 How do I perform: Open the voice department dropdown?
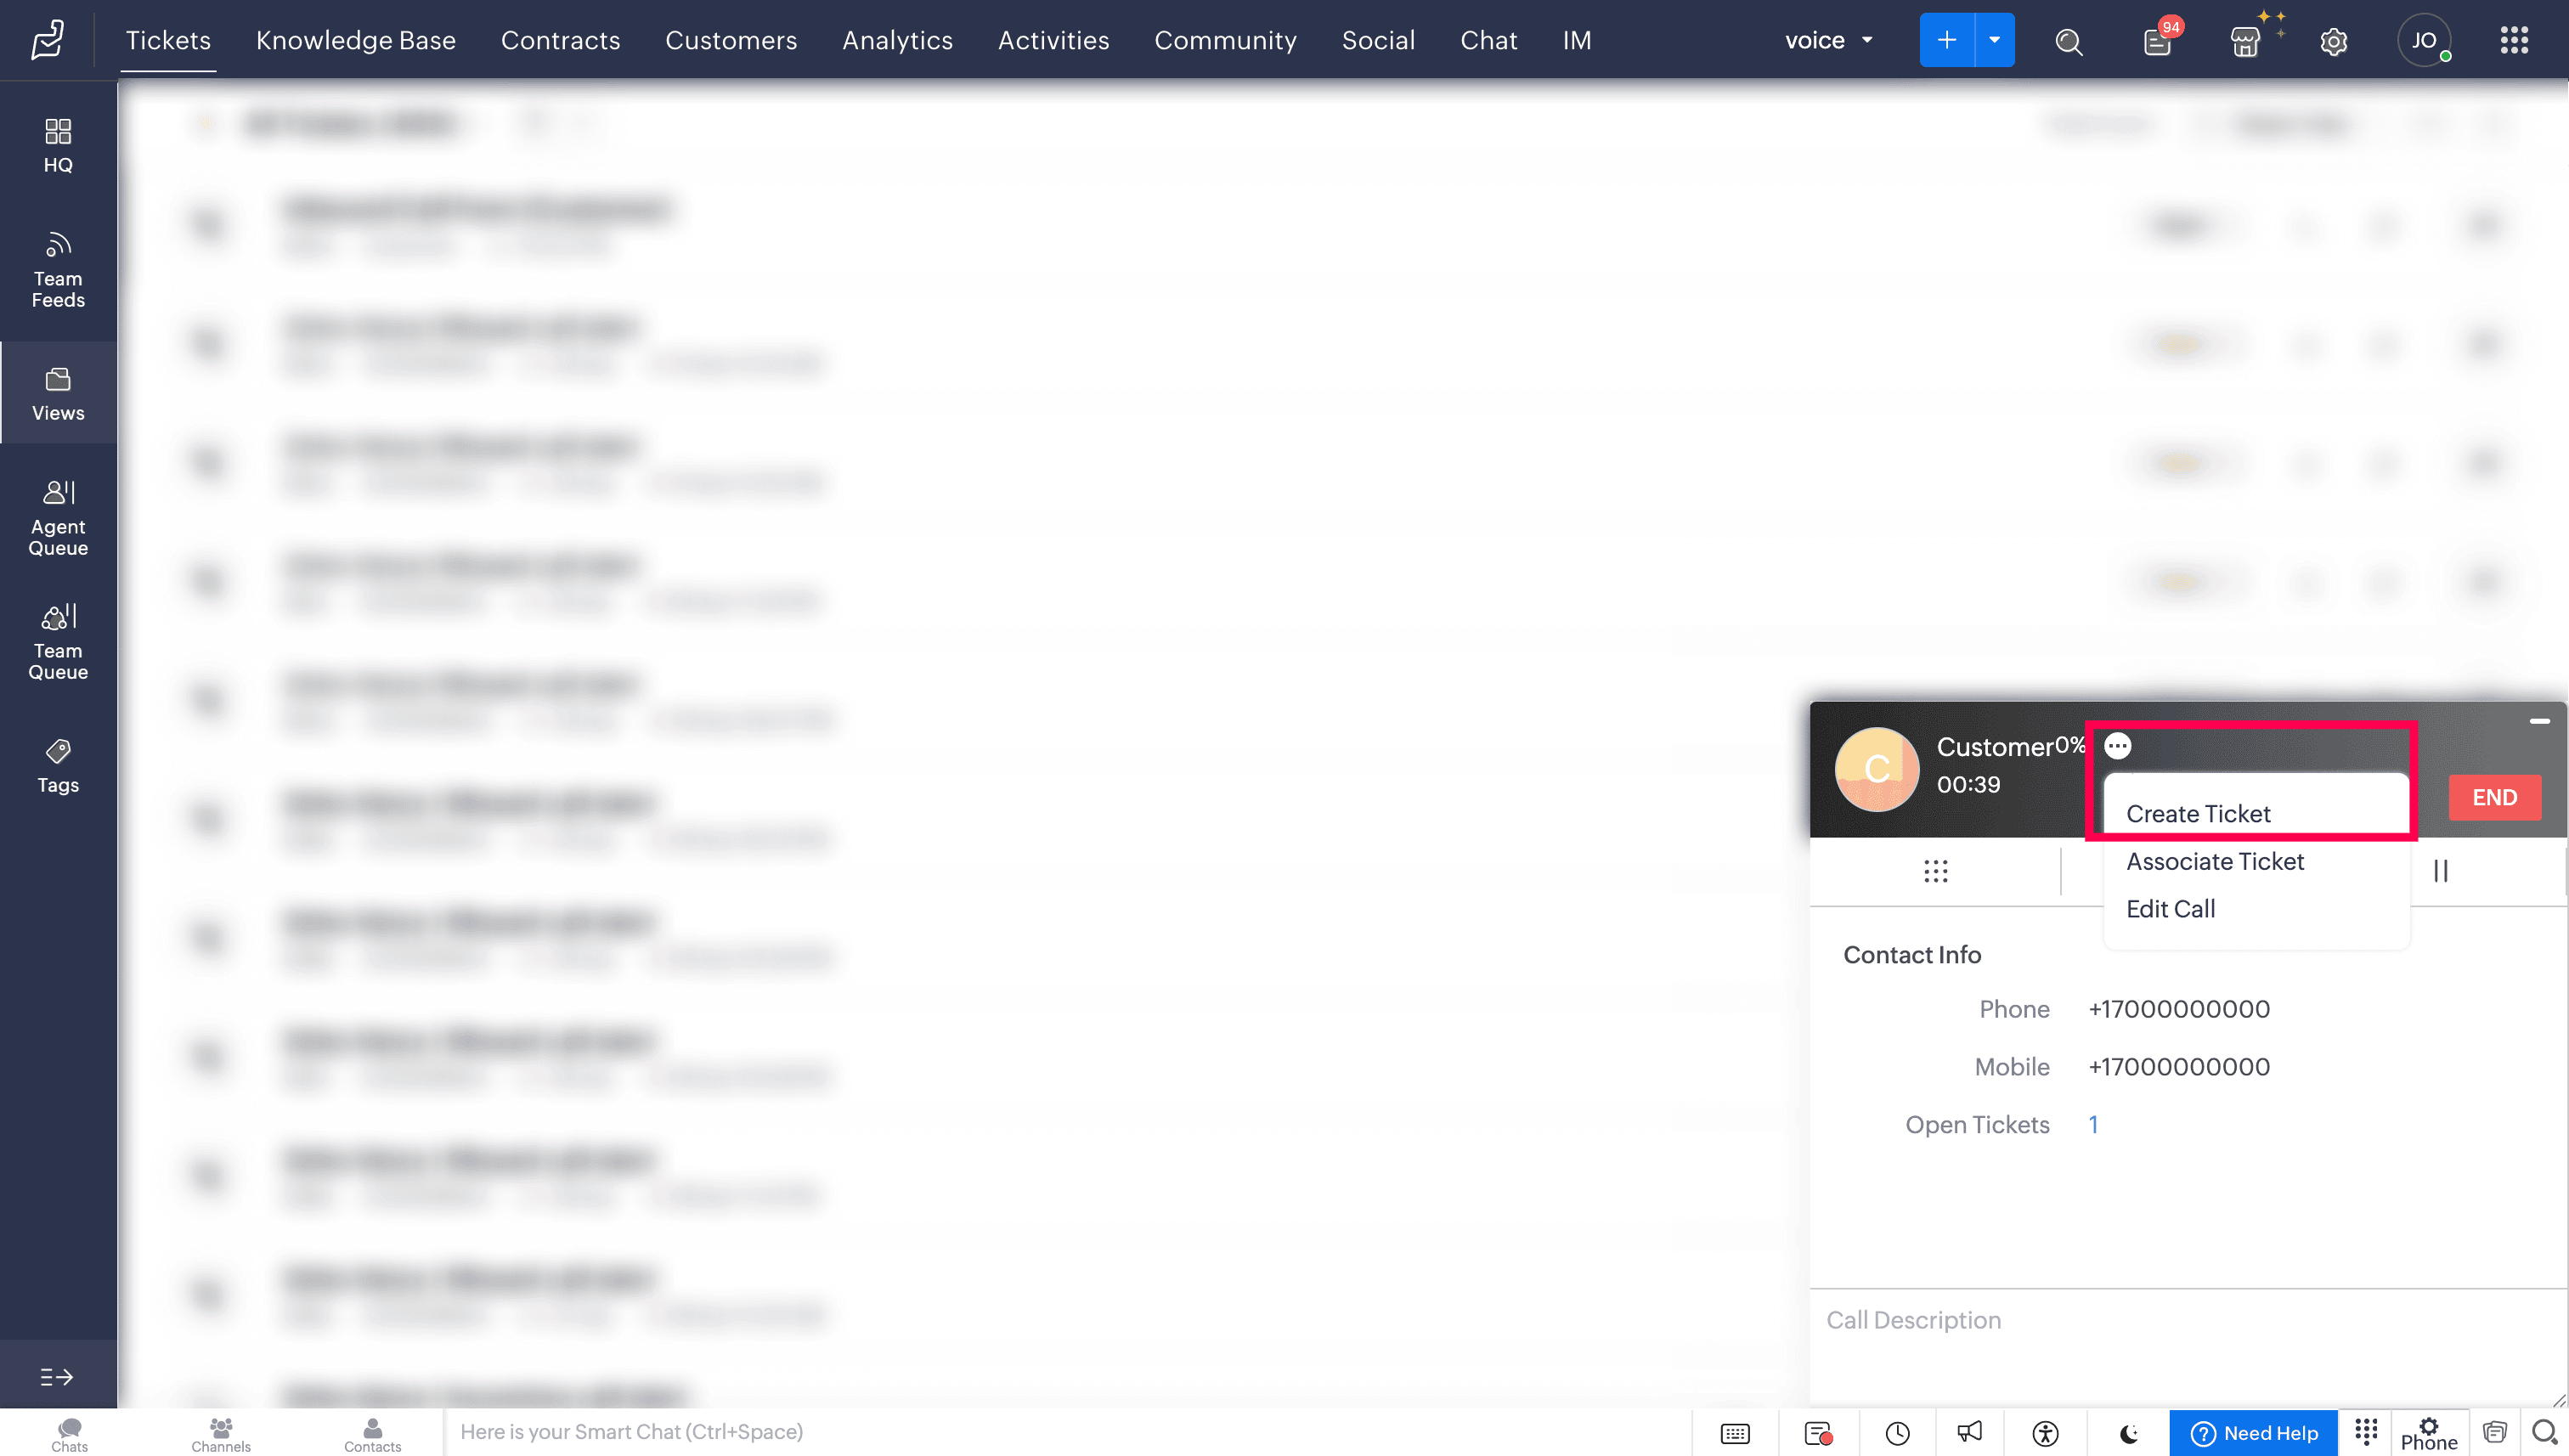coord(1828,41)
